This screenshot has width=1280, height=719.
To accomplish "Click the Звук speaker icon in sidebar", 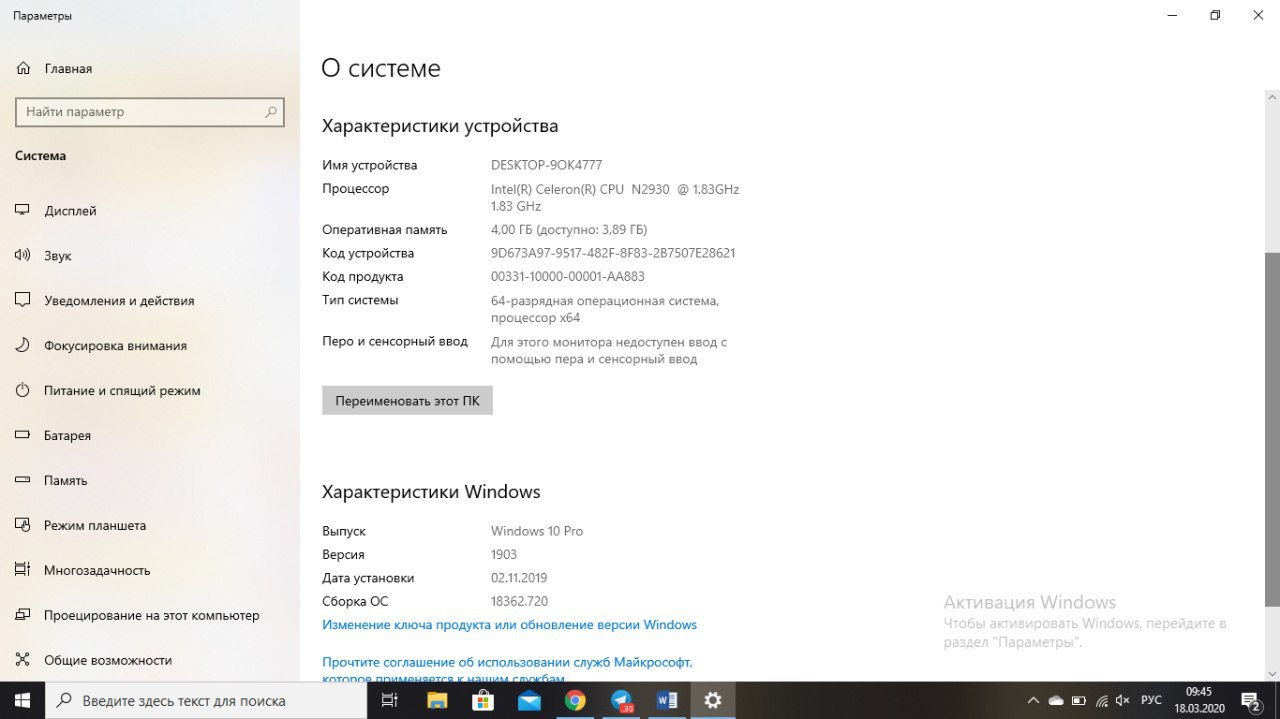I will click(x=23, y=256).
